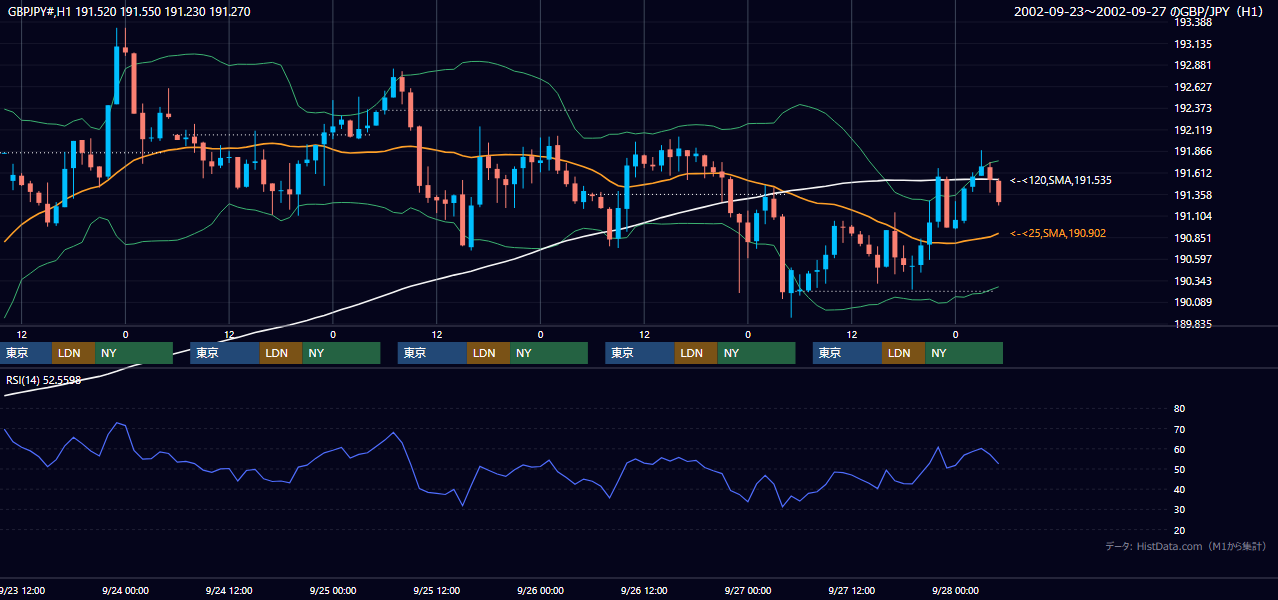This screenshot has width=1278, height=600.
Task: Click the 25 SMA 190.902 indicator label
Action: [x=1058, y=233]
